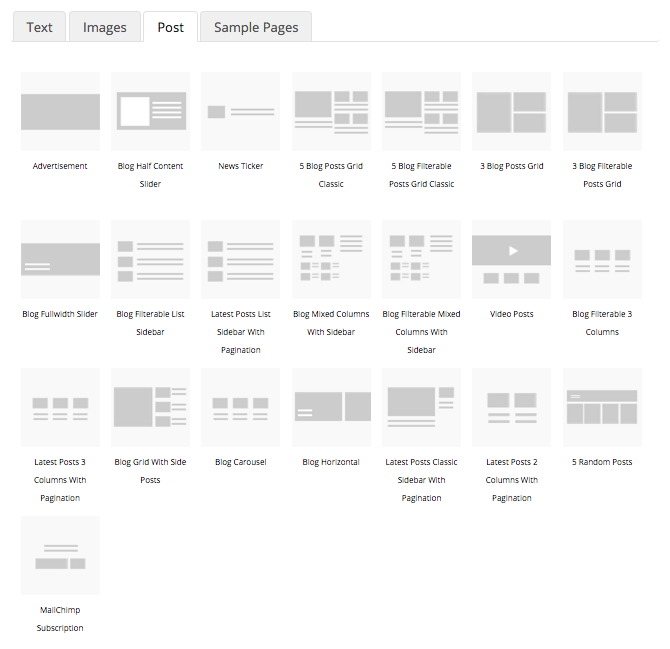Image resolution: width=670 pixels, height=649 pixels.
Task: Click the Blog Grid With Side Posts thumbnail
Action: pyautogui.click(x=150, y=407)
